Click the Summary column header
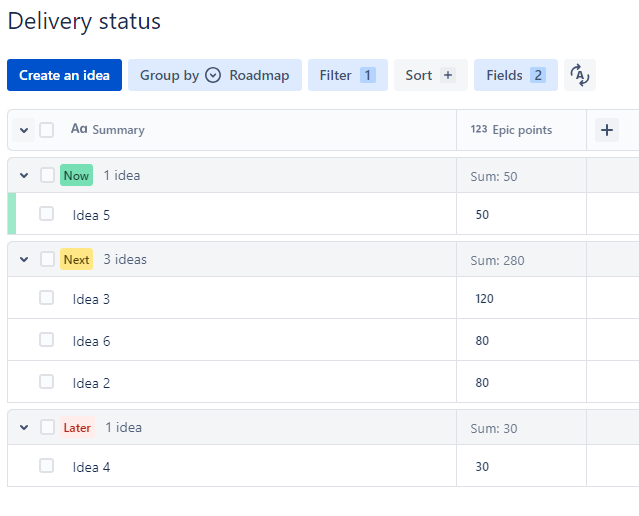This screenshot has height=516, width=639. (118, 130)
